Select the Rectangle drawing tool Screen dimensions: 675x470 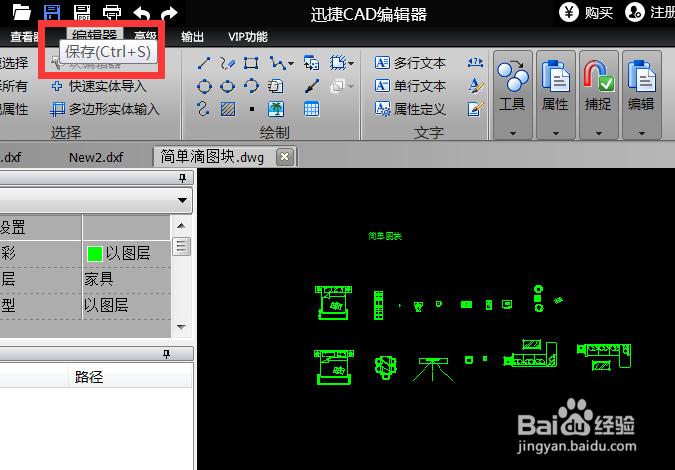pyautogui.click(x=251, y=63)
